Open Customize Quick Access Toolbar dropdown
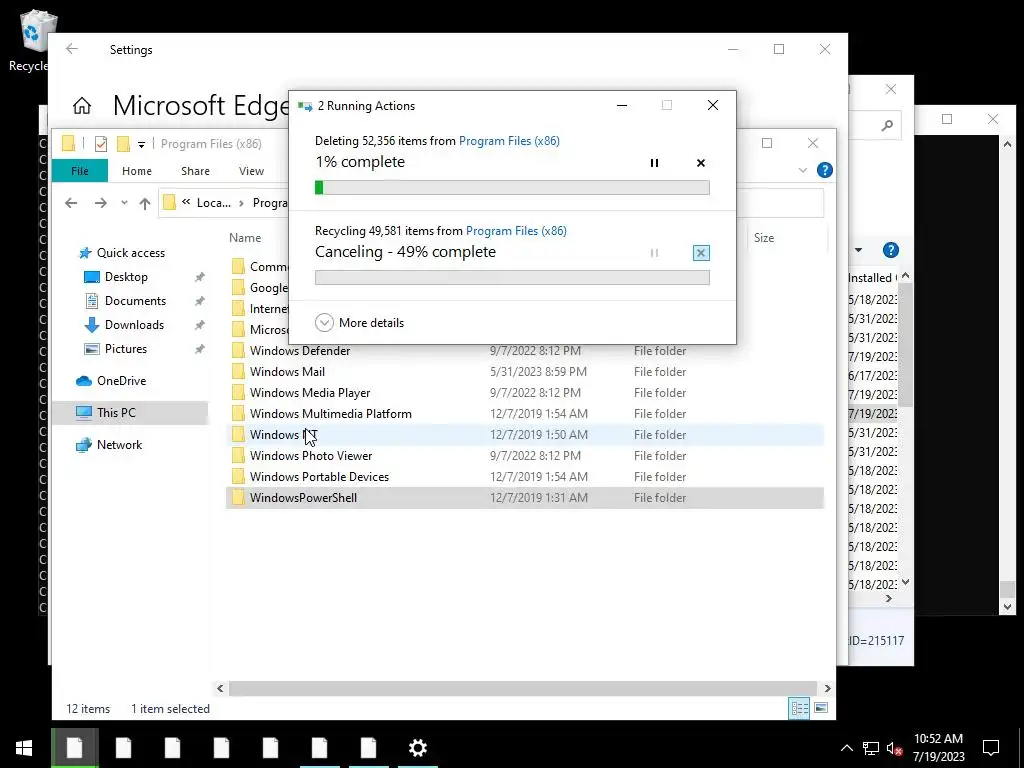 tap(141, 144)
